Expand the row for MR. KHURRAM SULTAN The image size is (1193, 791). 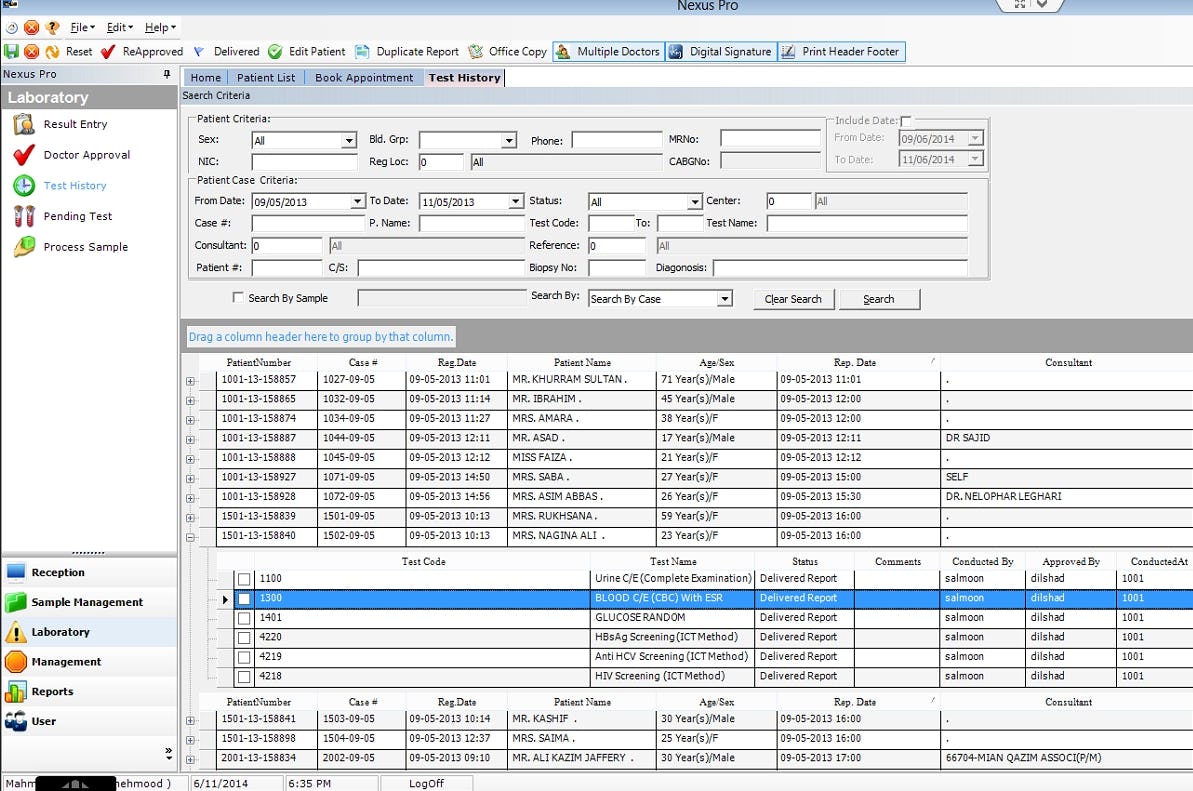(x=189, y=380)
